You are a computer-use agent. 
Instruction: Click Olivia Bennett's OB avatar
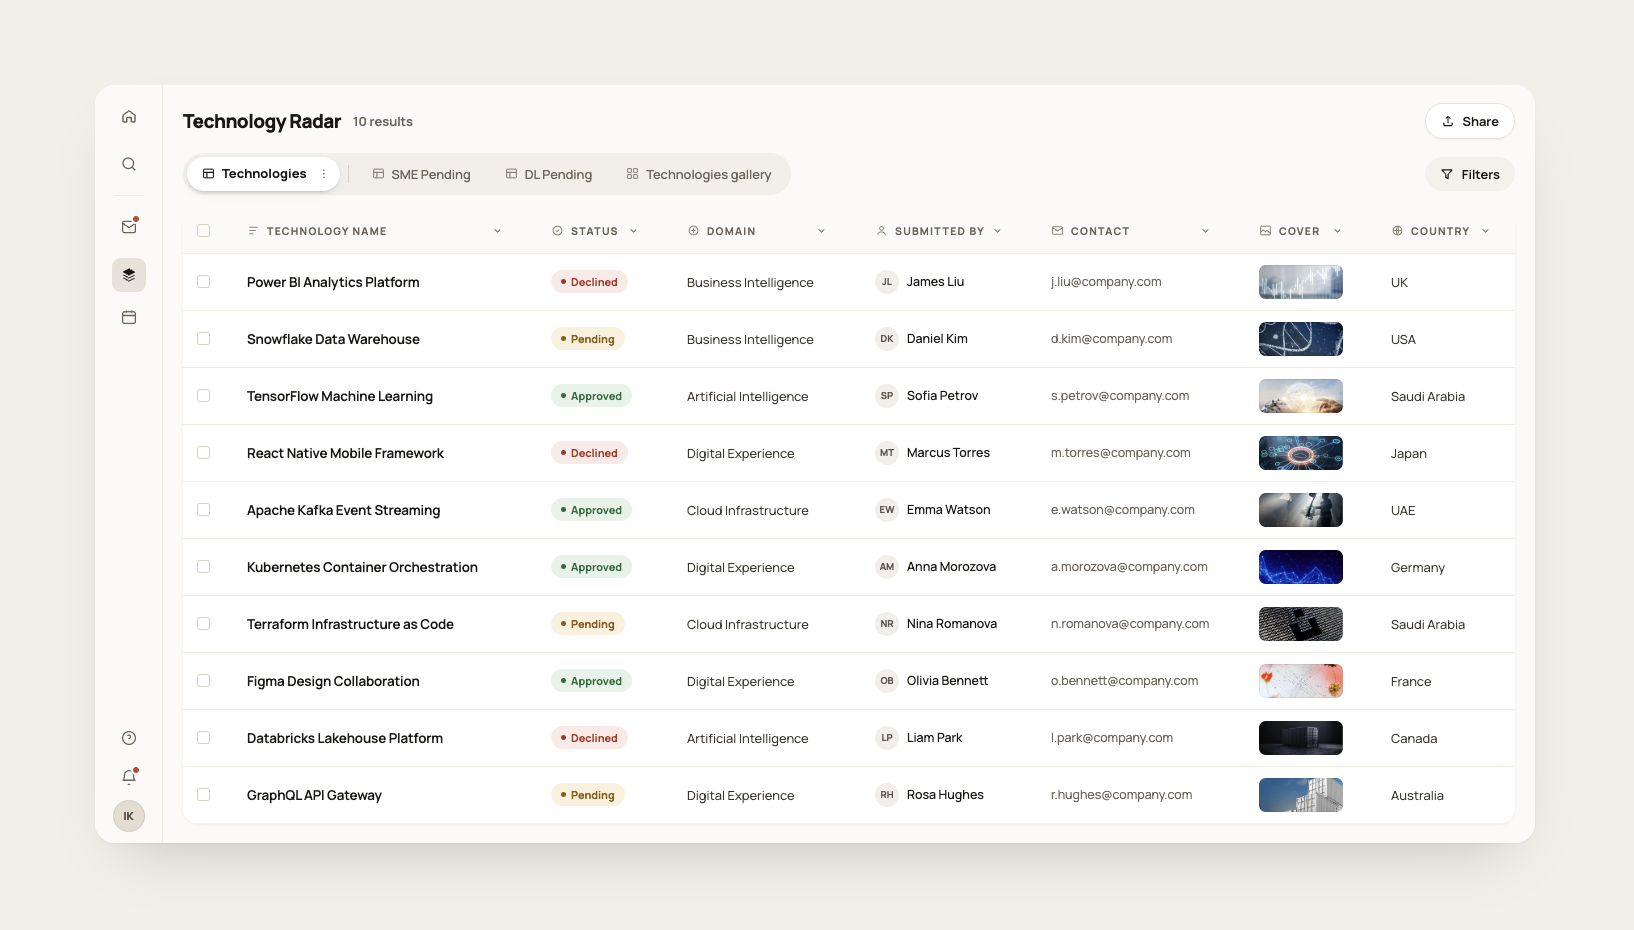(887, 681)
